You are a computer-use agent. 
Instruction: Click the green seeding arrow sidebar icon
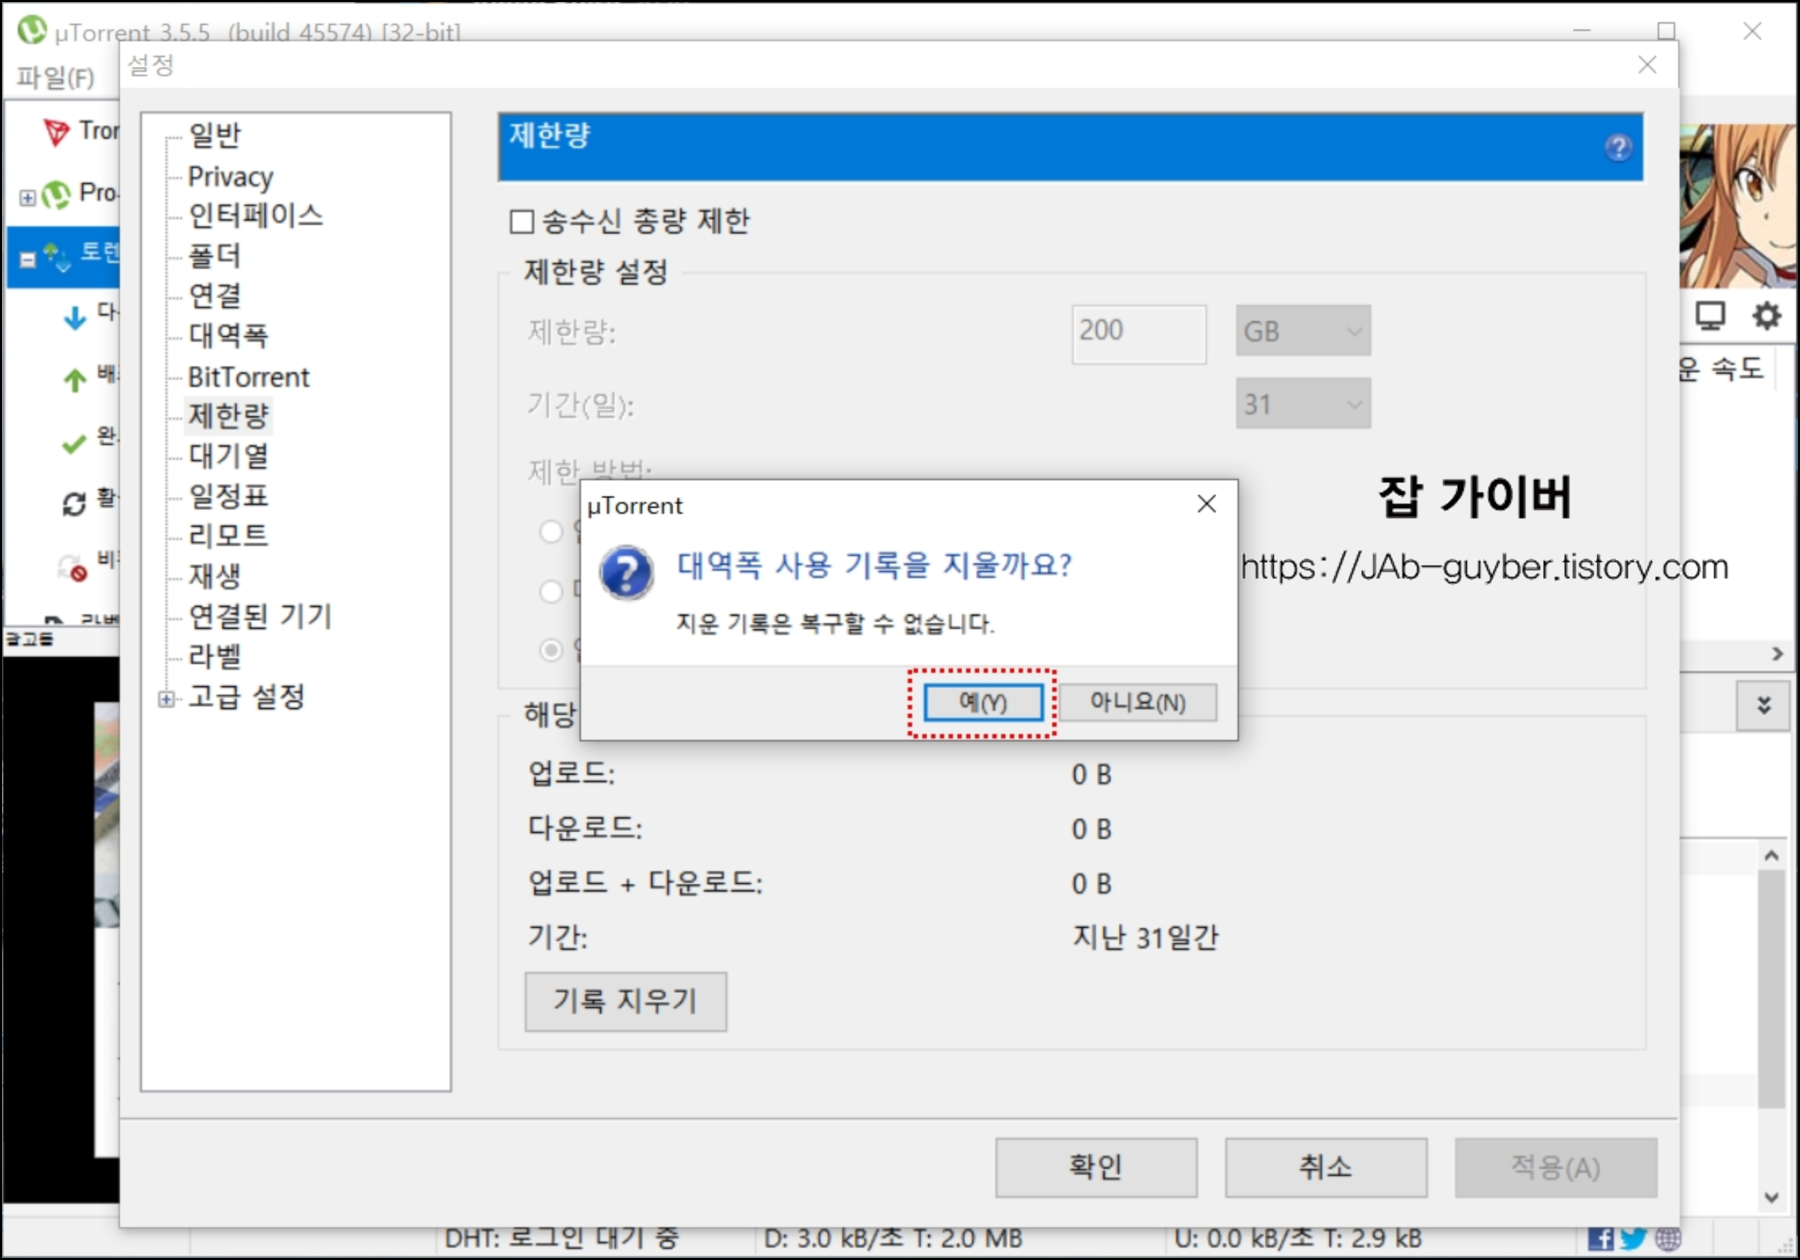click(x=74, y=380)
